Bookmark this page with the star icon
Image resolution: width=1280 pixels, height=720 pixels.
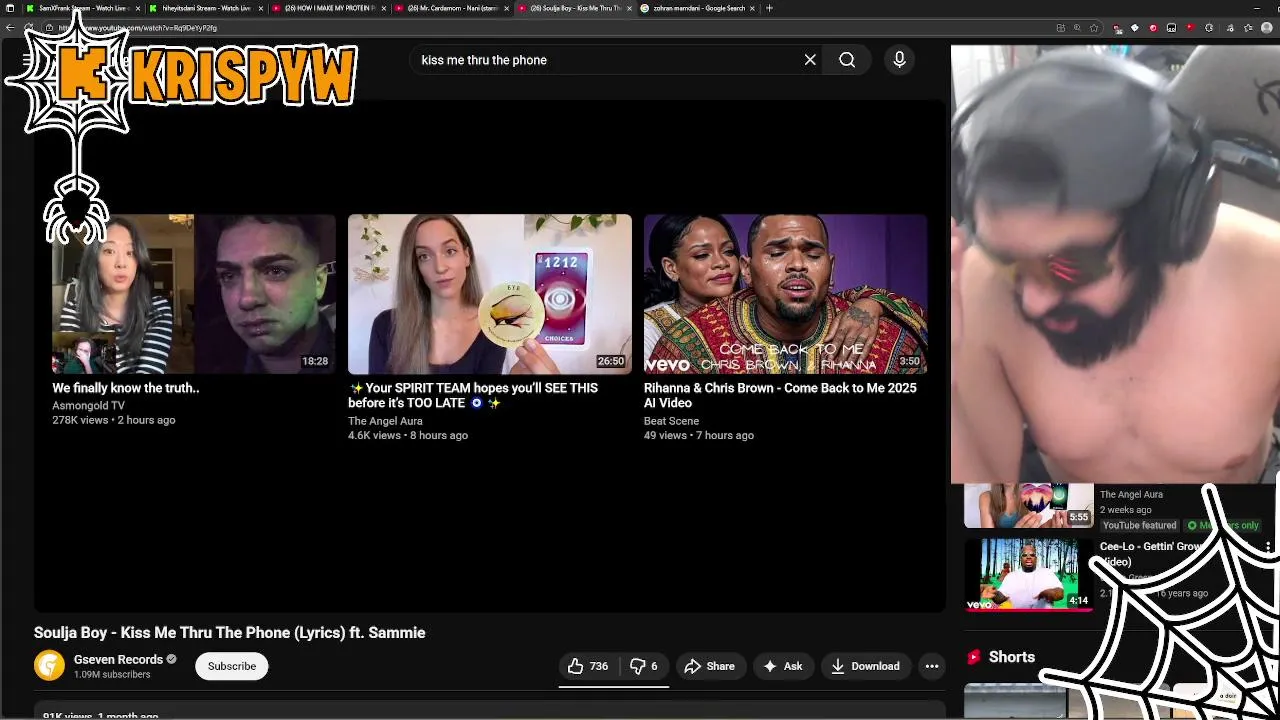point(1095,28)
